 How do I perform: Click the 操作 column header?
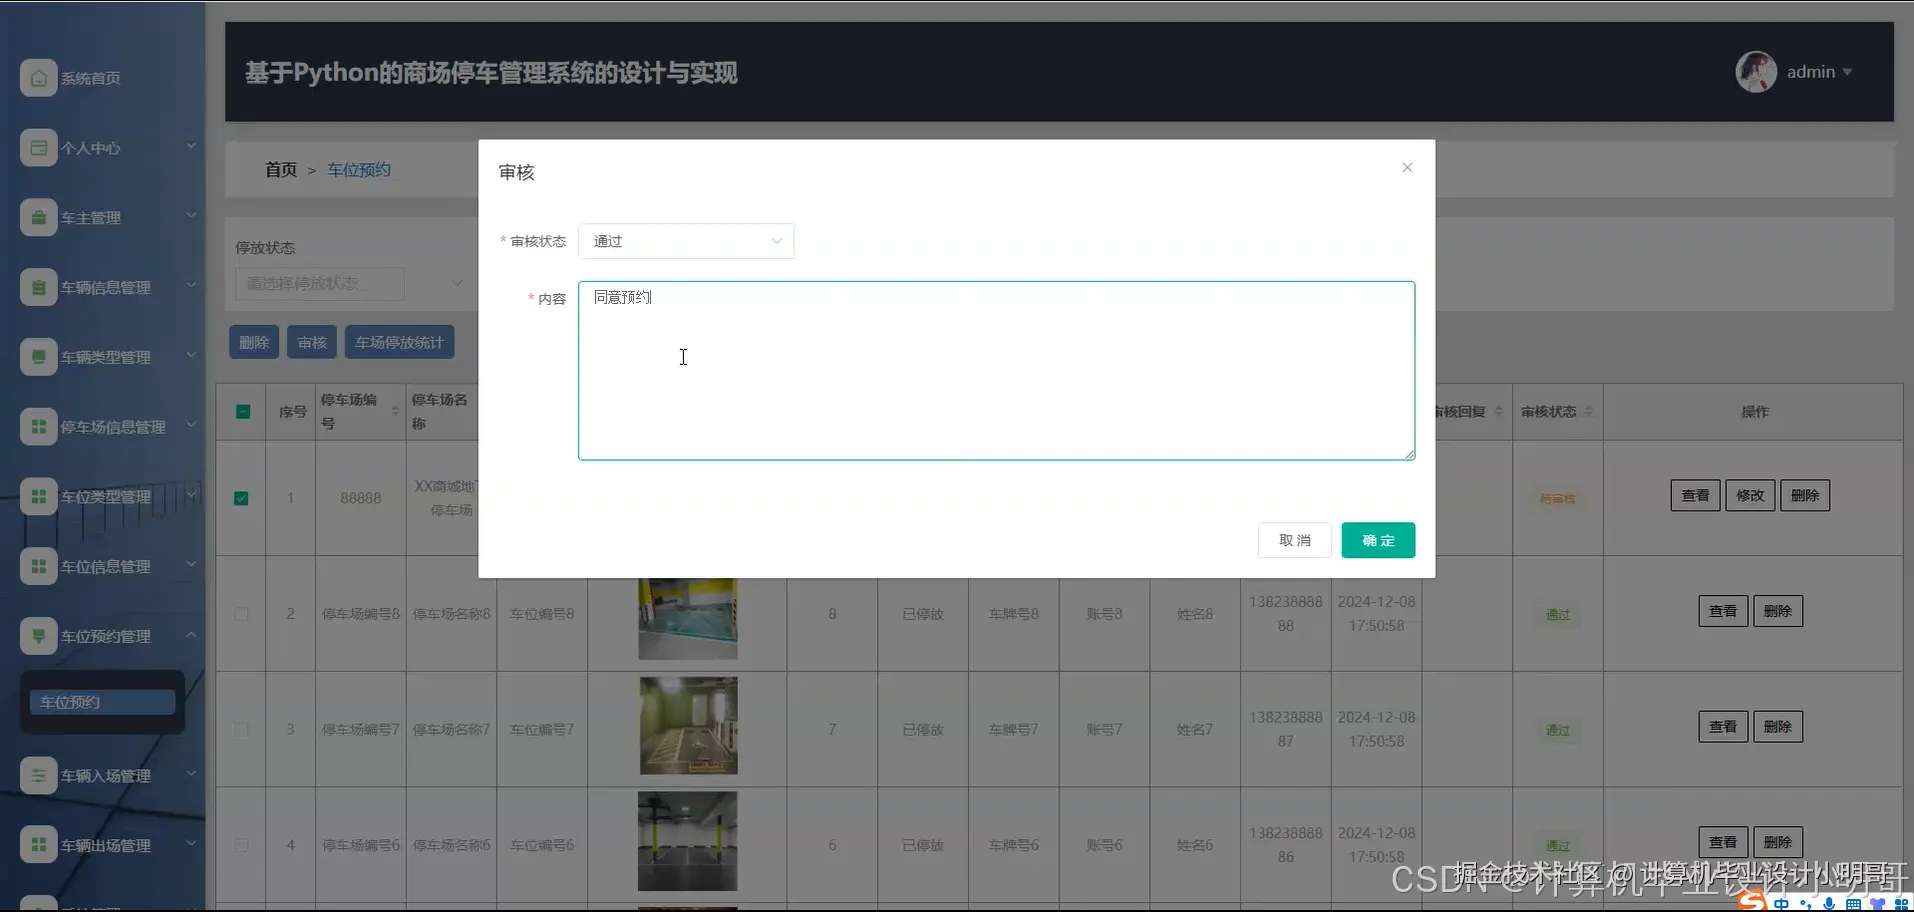click(x=1755, y=412)
